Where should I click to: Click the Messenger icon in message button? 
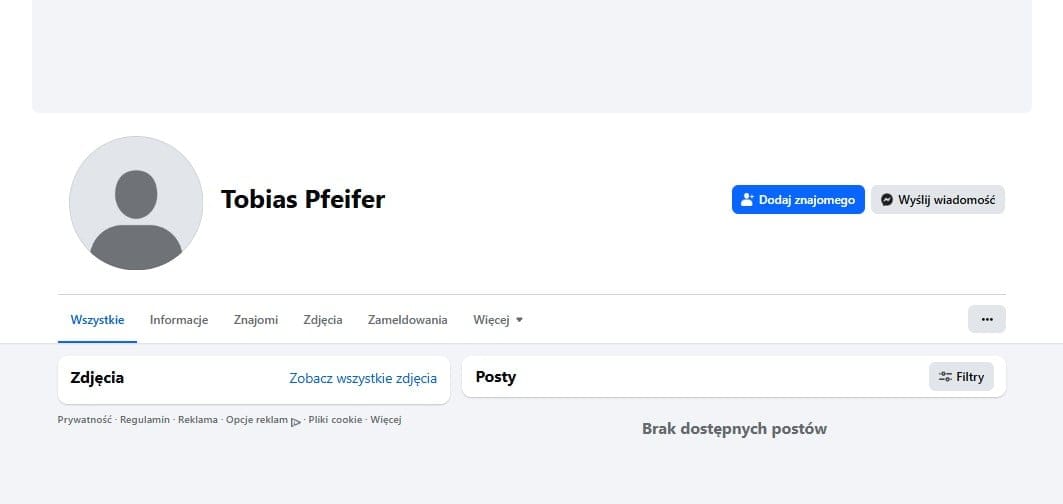[886, 200]
